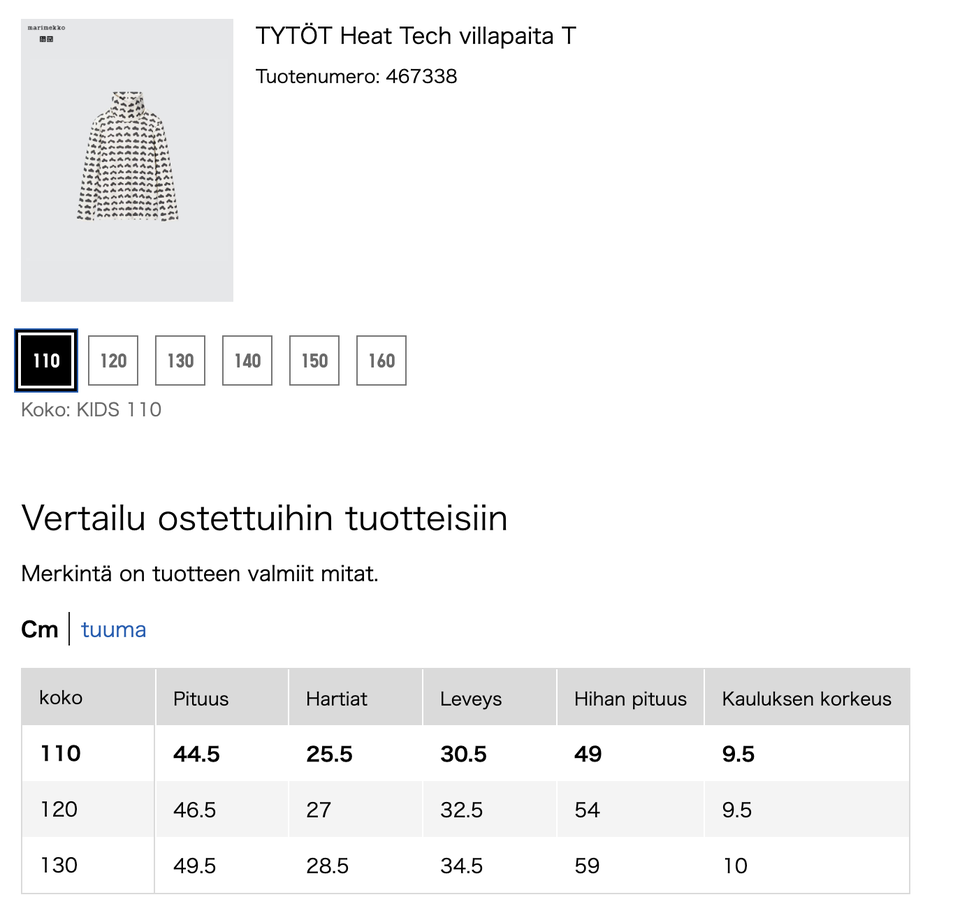The width and height of the screenshot is (960, 911).
Task: Click the product title TYTÖT Heat Tech
Action: coord(415,37)
